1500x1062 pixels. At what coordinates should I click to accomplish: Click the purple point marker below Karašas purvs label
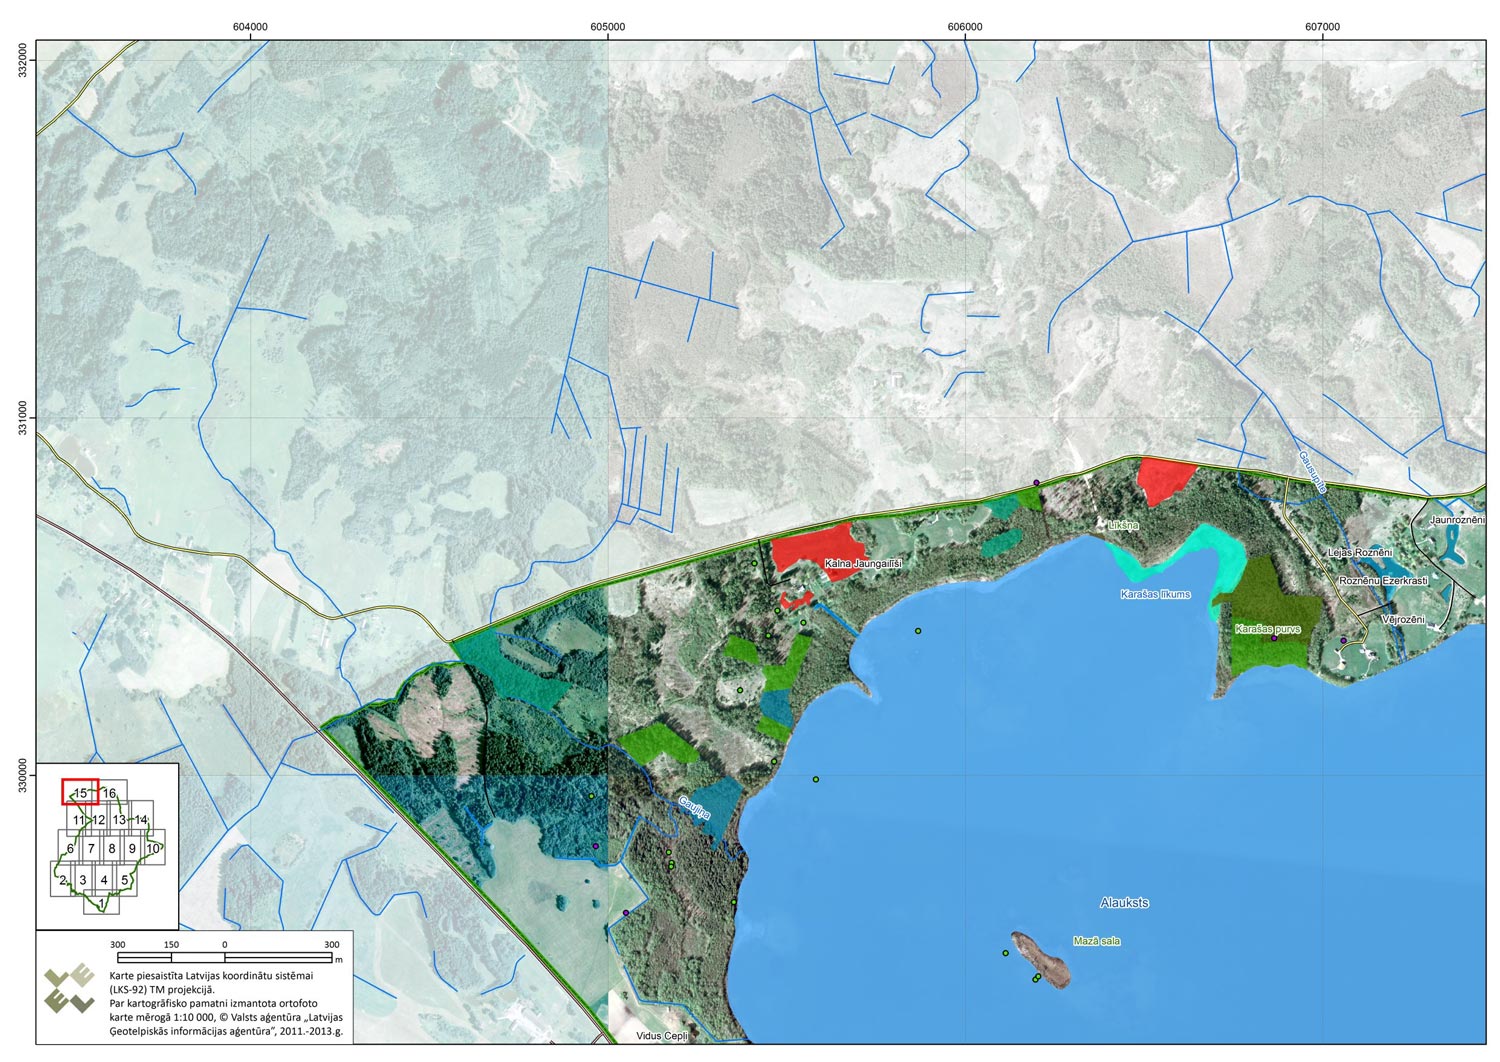point(1274,638)
